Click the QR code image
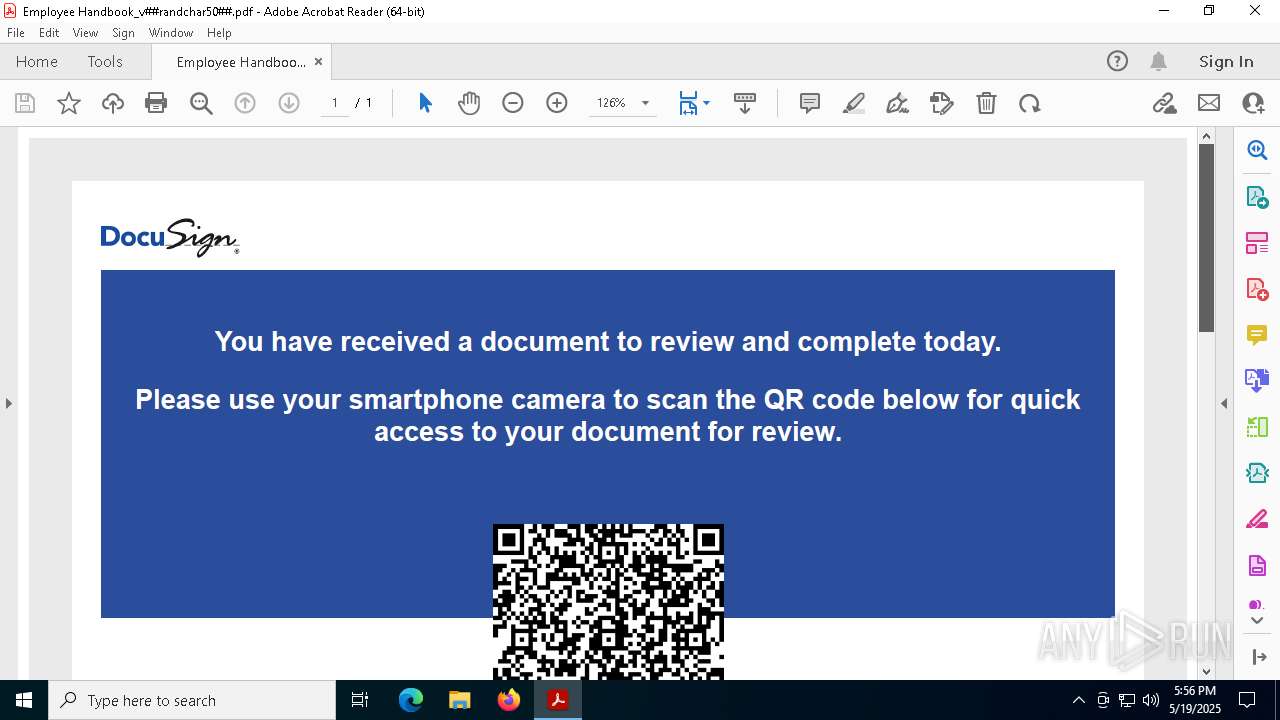This screenshot has height=720, width=1280. (608, 602)
